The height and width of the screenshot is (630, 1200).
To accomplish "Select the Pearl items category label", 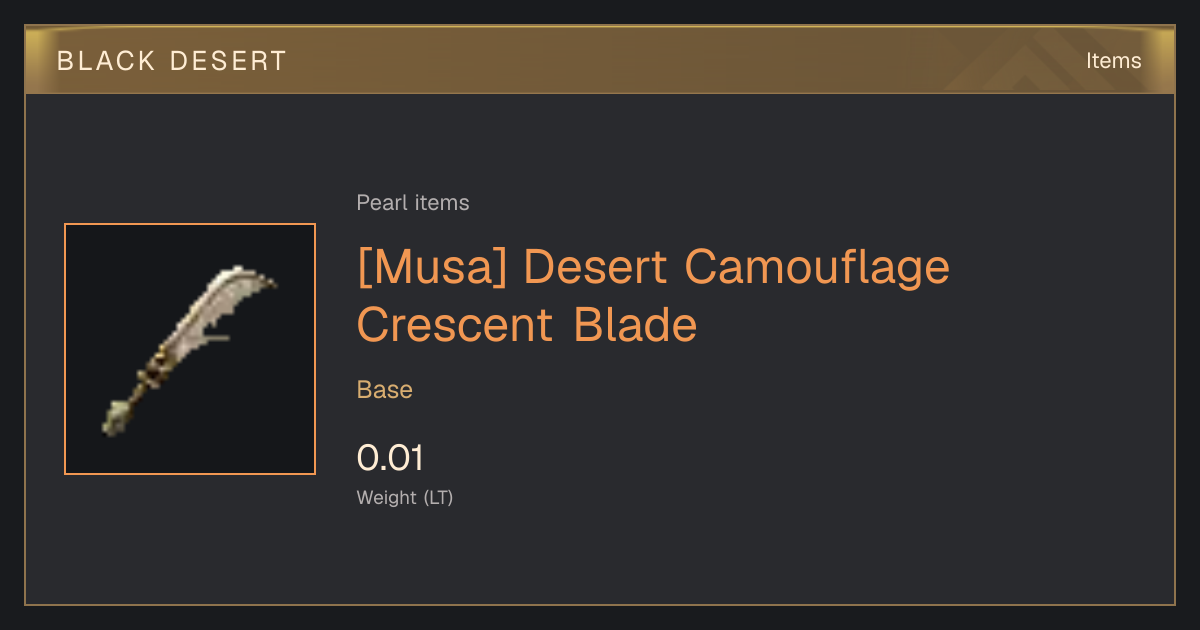I will tap(413, 203).
